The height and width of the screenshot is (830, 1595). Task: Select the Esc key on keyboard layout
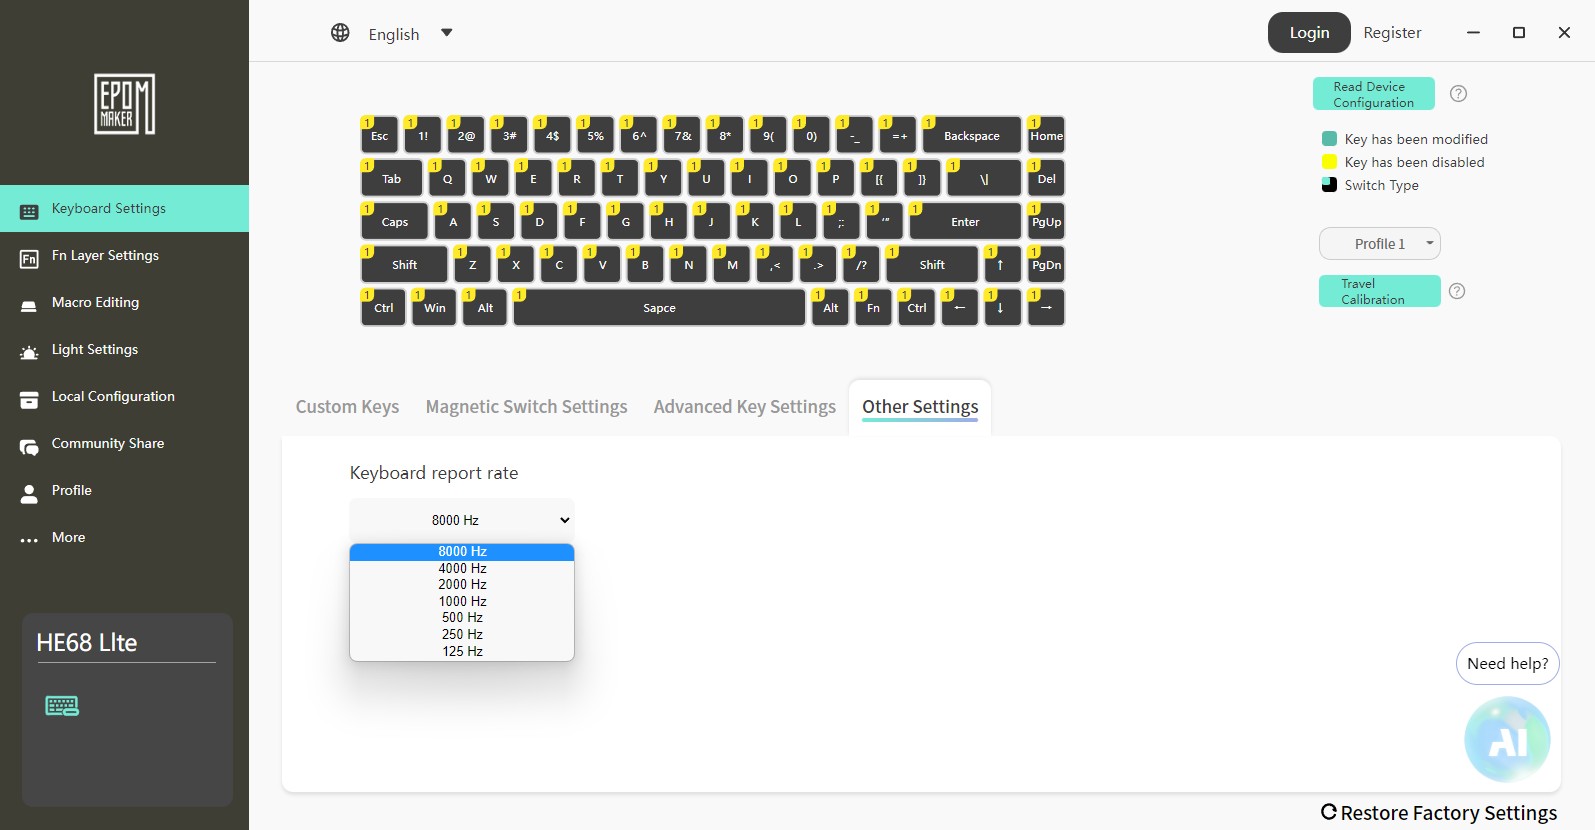(379, 135)
